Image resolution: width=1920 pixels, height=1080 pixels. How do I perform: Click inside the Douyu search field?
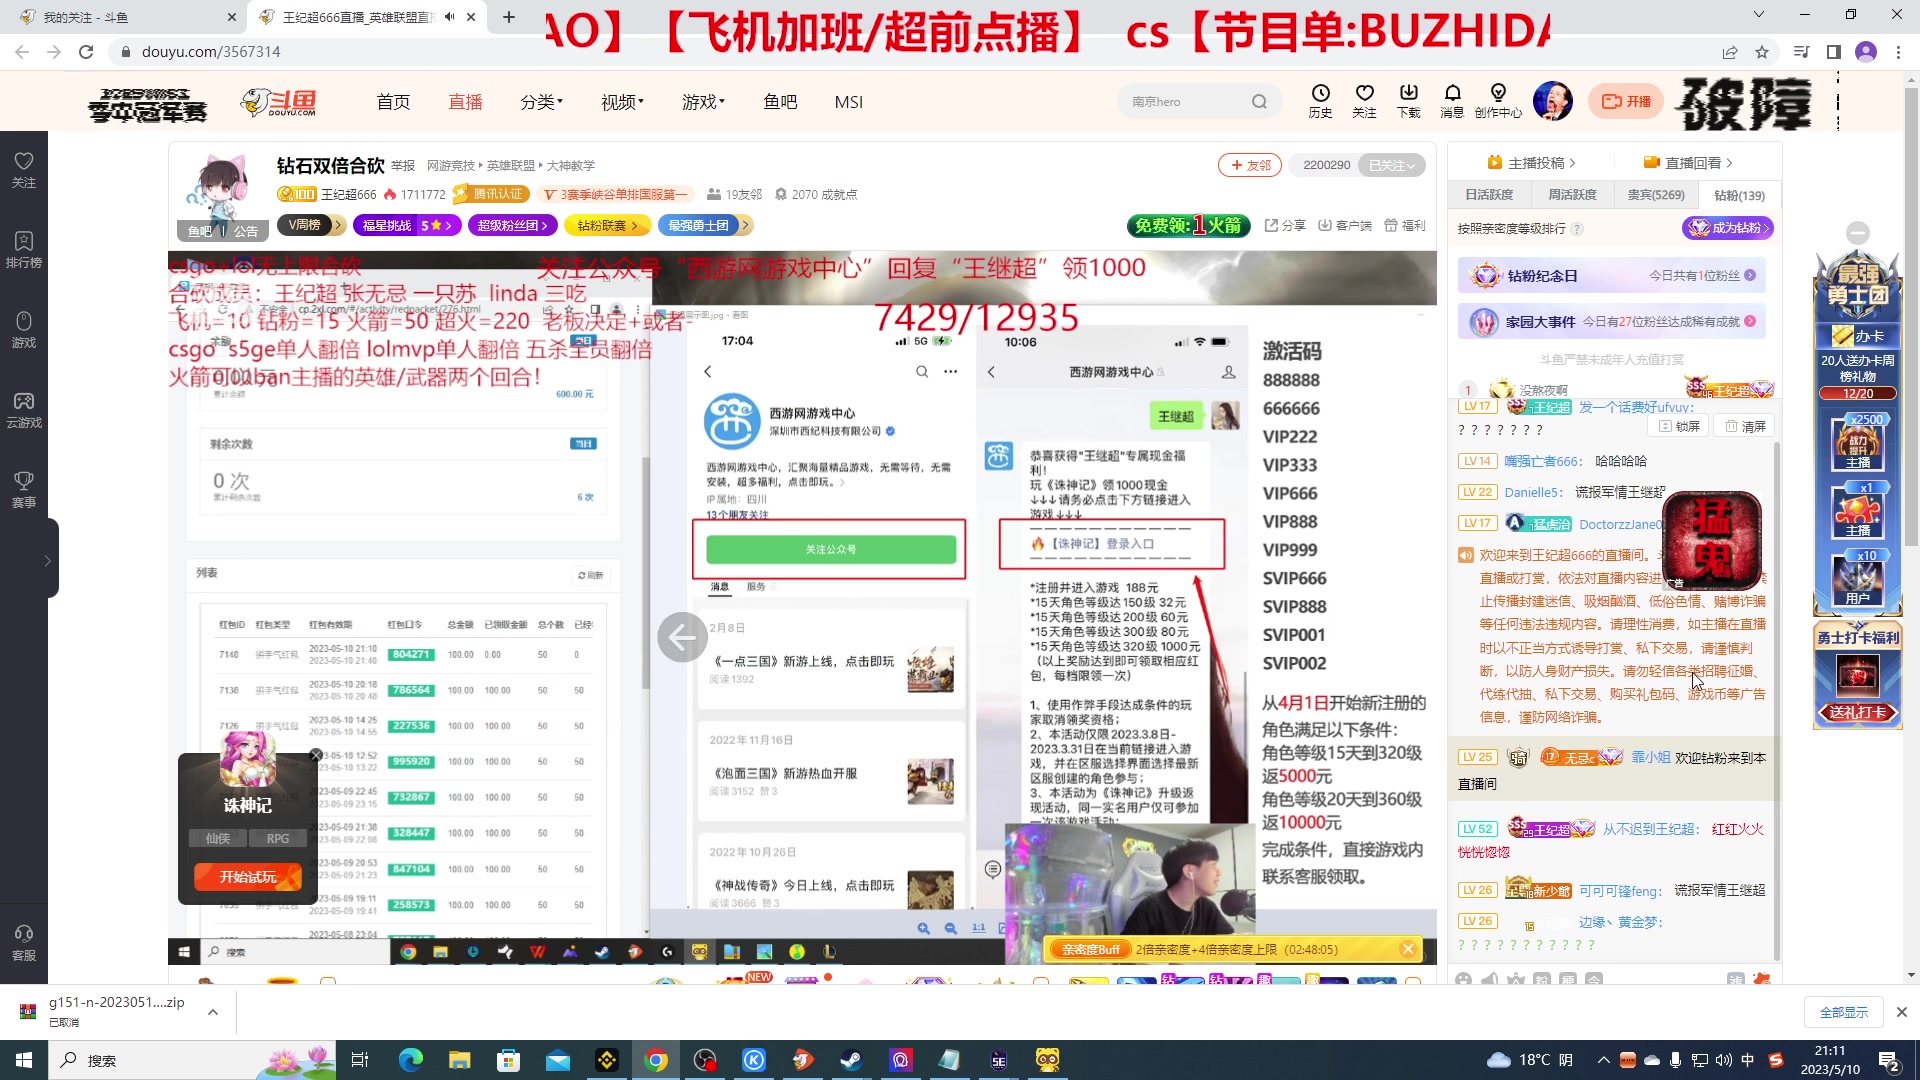click(x=1185, y=102)
